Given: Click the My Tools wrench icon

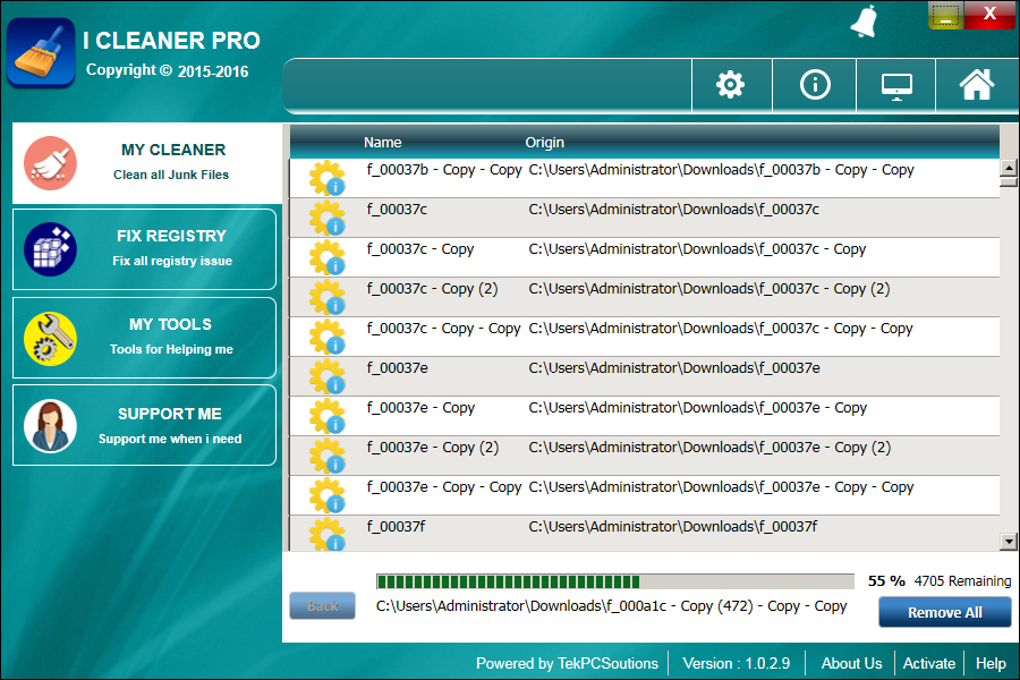Looking at the screenshot, I should tap(50, 338).
